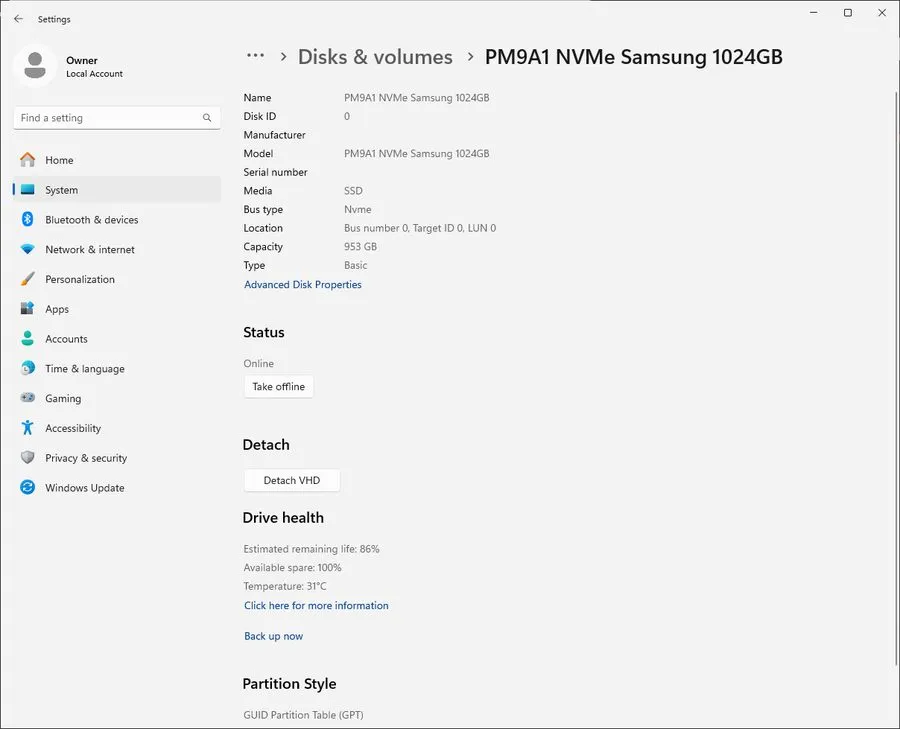
Task: Click the vertical scrollbar on the right
Action: tap(897, 379)
